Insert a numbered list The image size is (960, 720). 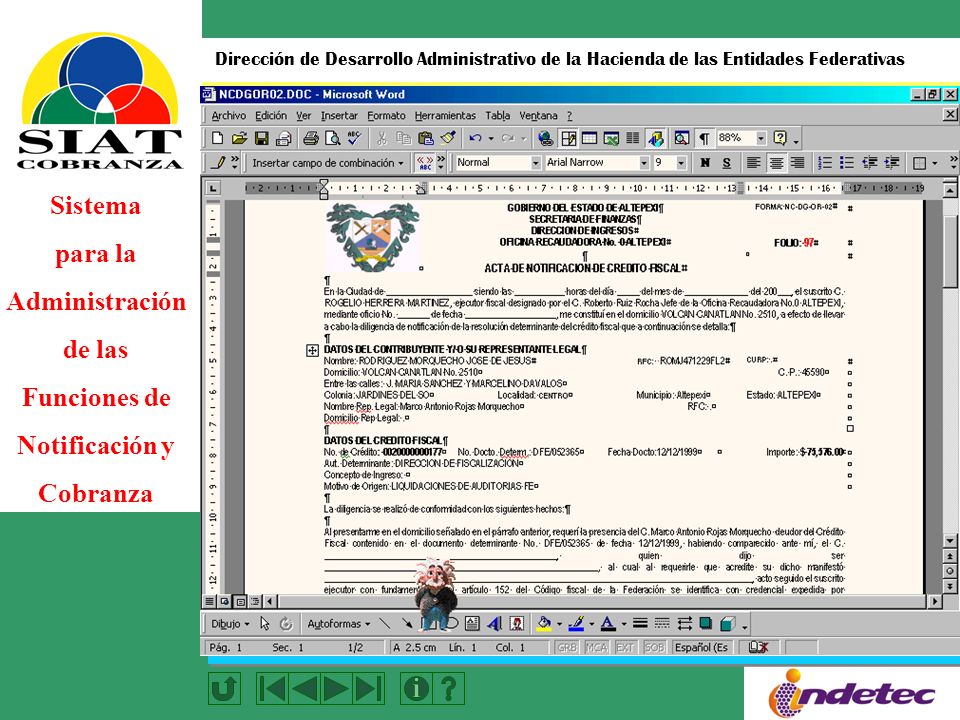click(x=825, y=163)
